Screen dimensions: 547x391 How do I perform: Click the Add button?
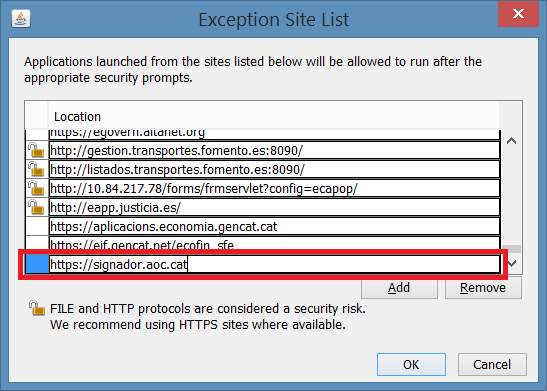pos(399,288)
